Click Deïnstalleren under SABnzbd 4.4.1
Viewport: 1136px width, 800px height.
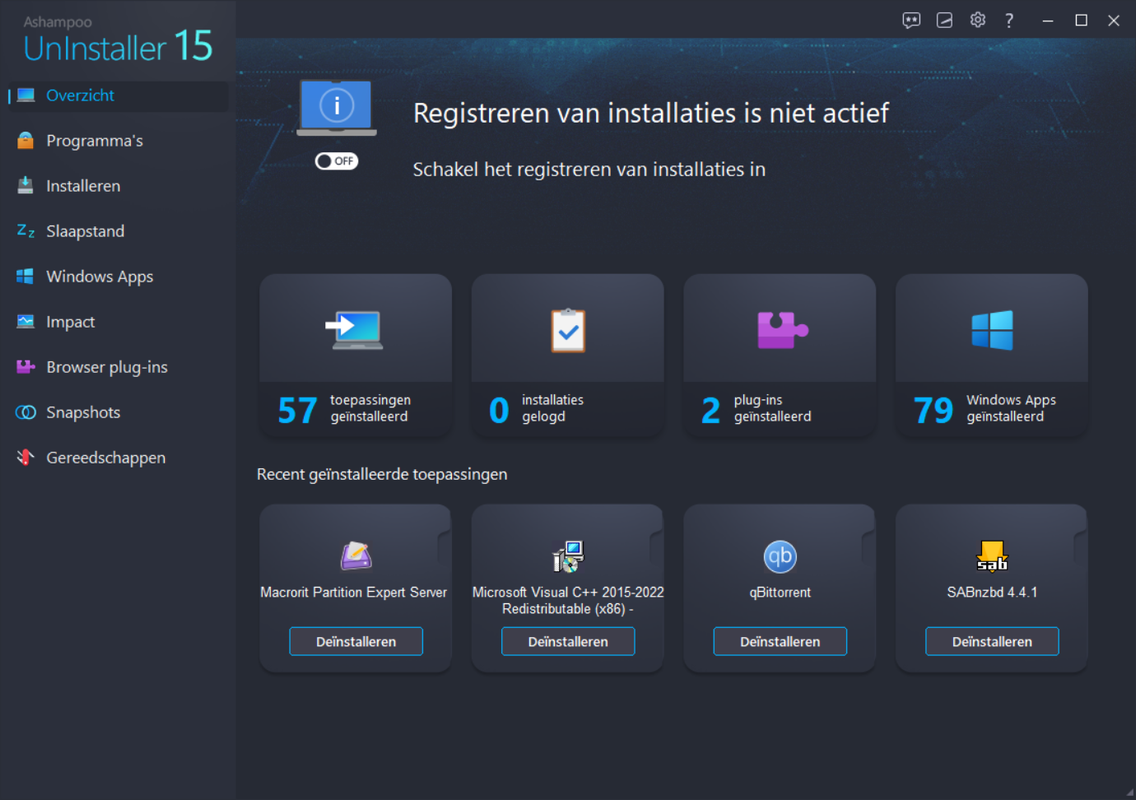pyautogui.click(x=992, y=641)
